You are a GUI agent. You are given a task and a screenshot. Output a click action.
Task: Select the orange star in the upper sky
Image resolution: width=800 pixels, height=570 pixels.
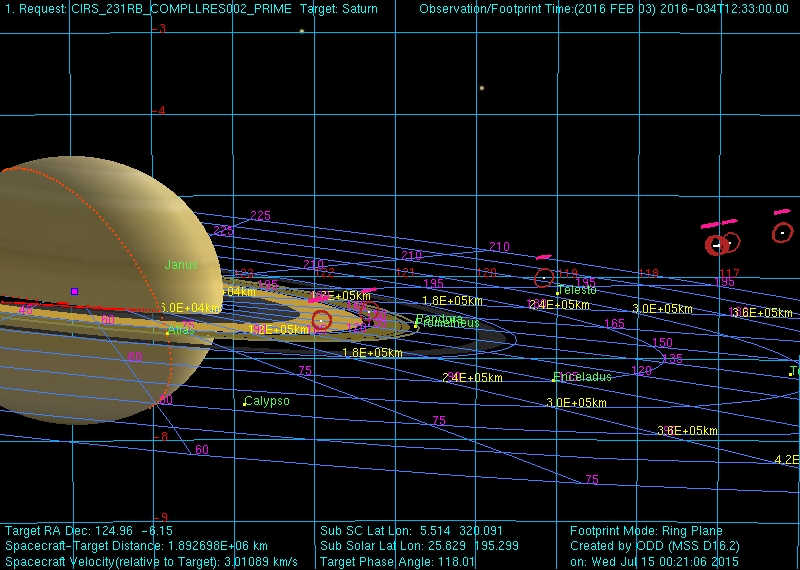pyautogui.click(x=481, y=88)
